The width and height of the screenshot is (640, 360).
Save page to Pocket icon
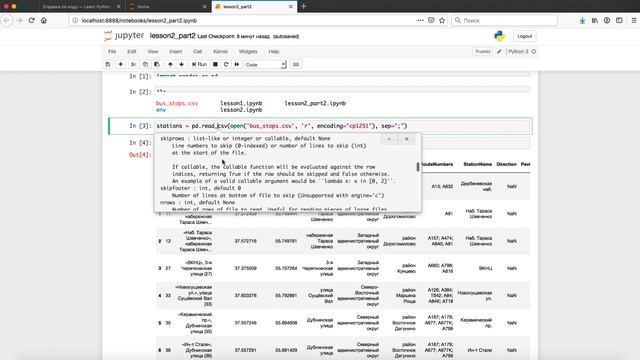(431, 20)
